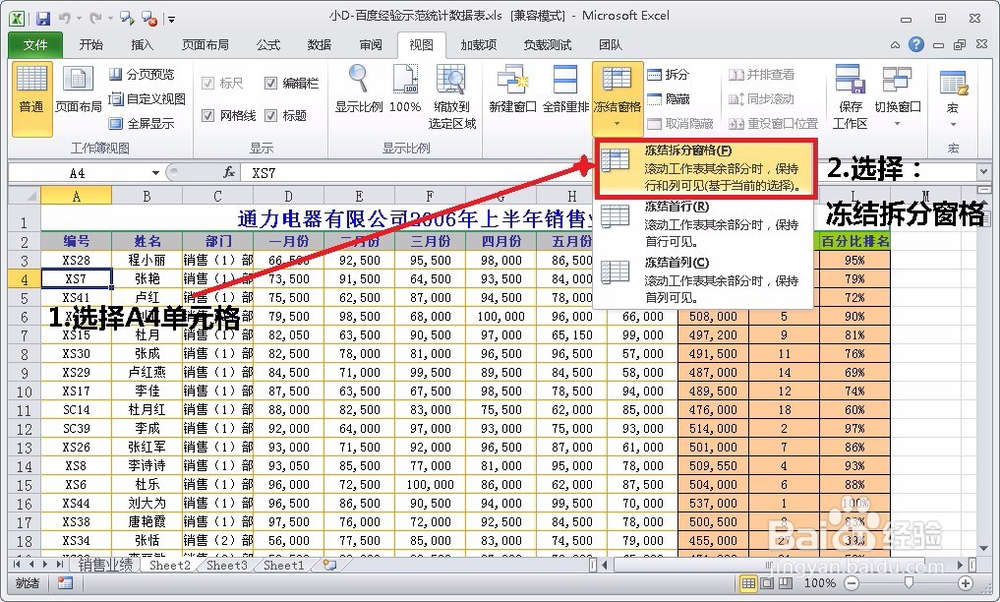The height and width of the screenshot is (602, 1000).
Task: Click the Save icon in quick access toolbar
Action: (x=43, y=18)
